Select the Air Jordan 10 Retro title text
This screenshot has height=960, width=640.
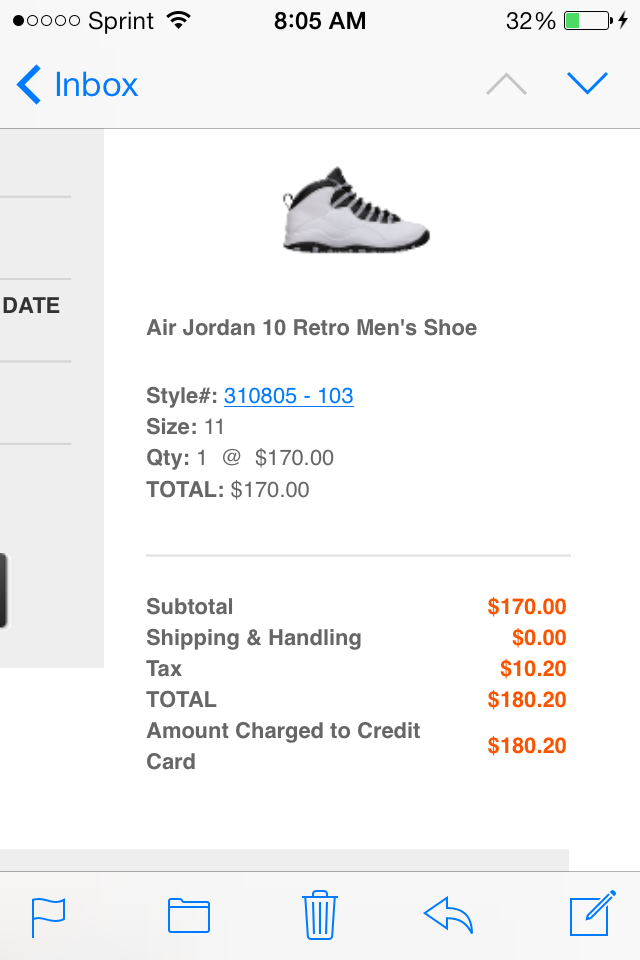(x=311, y=328)
